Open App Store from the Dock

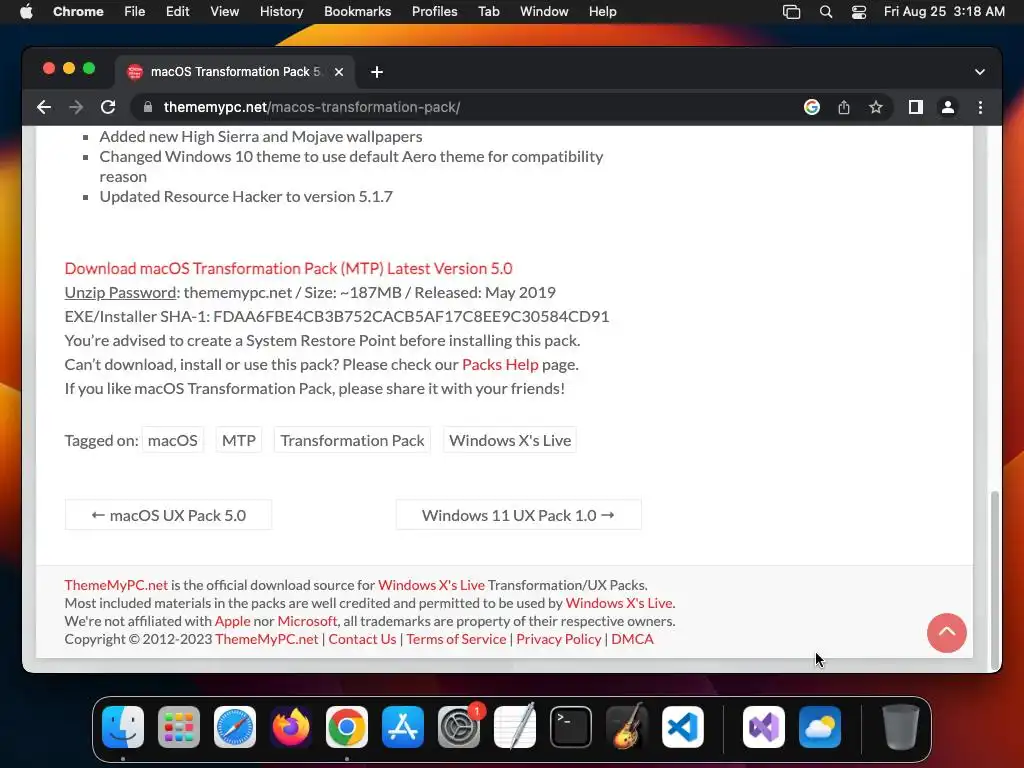point(403,727)
